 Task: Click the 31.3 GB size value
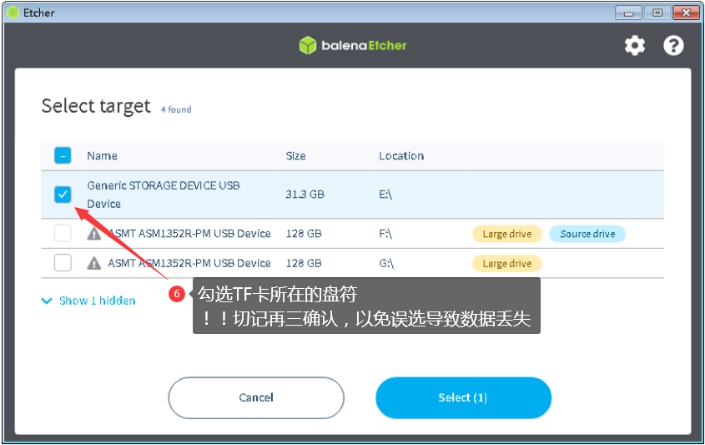tap(305, 194)
